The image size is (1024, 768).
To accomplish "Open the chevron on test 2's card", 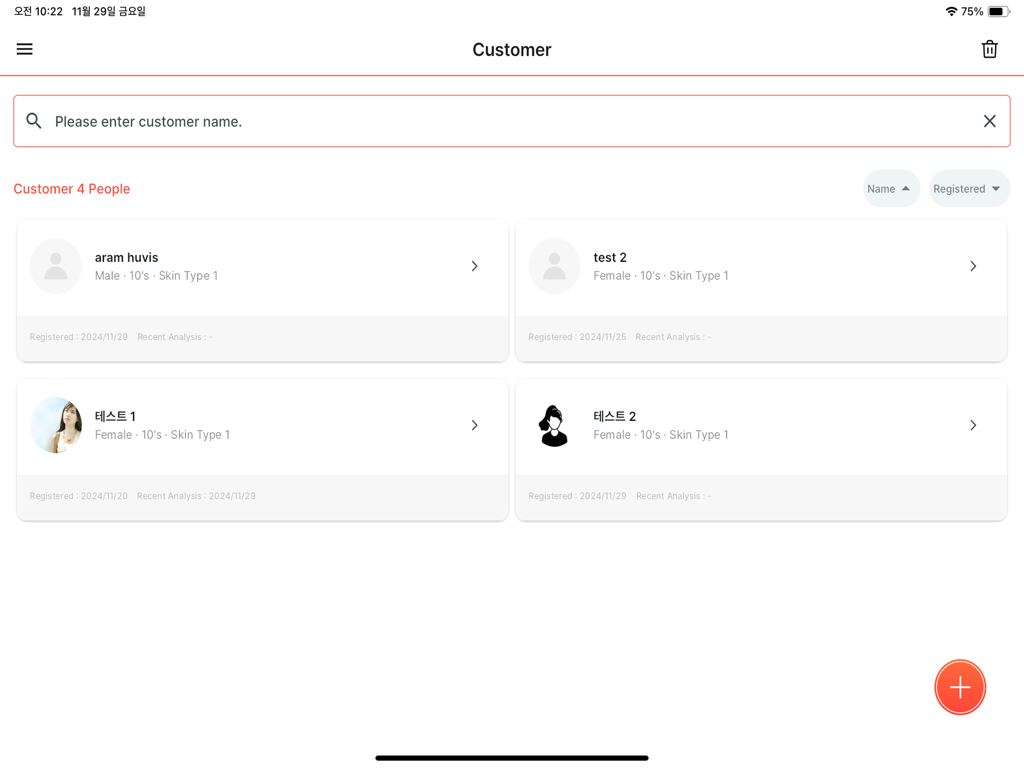I will coord(973,266).
